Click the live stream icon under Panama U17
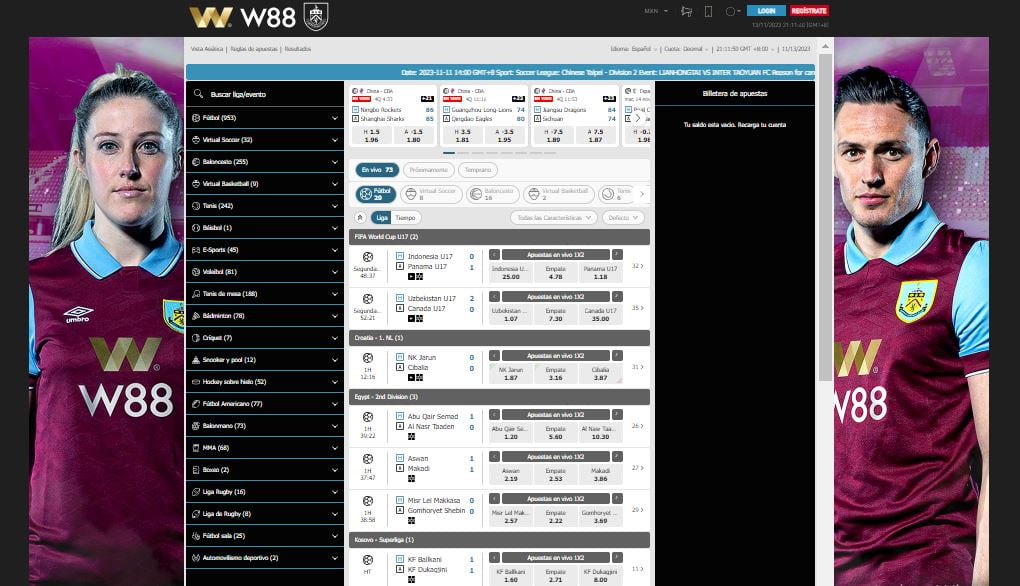The height and width of the screenshot is (586, 1020). tap(411, 276)
